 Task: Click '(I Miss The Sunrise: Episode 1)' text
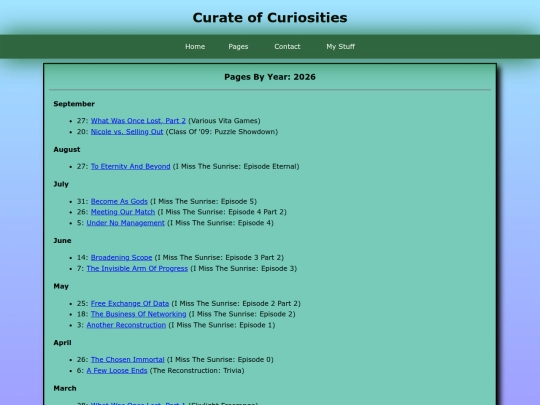point(222,325)
